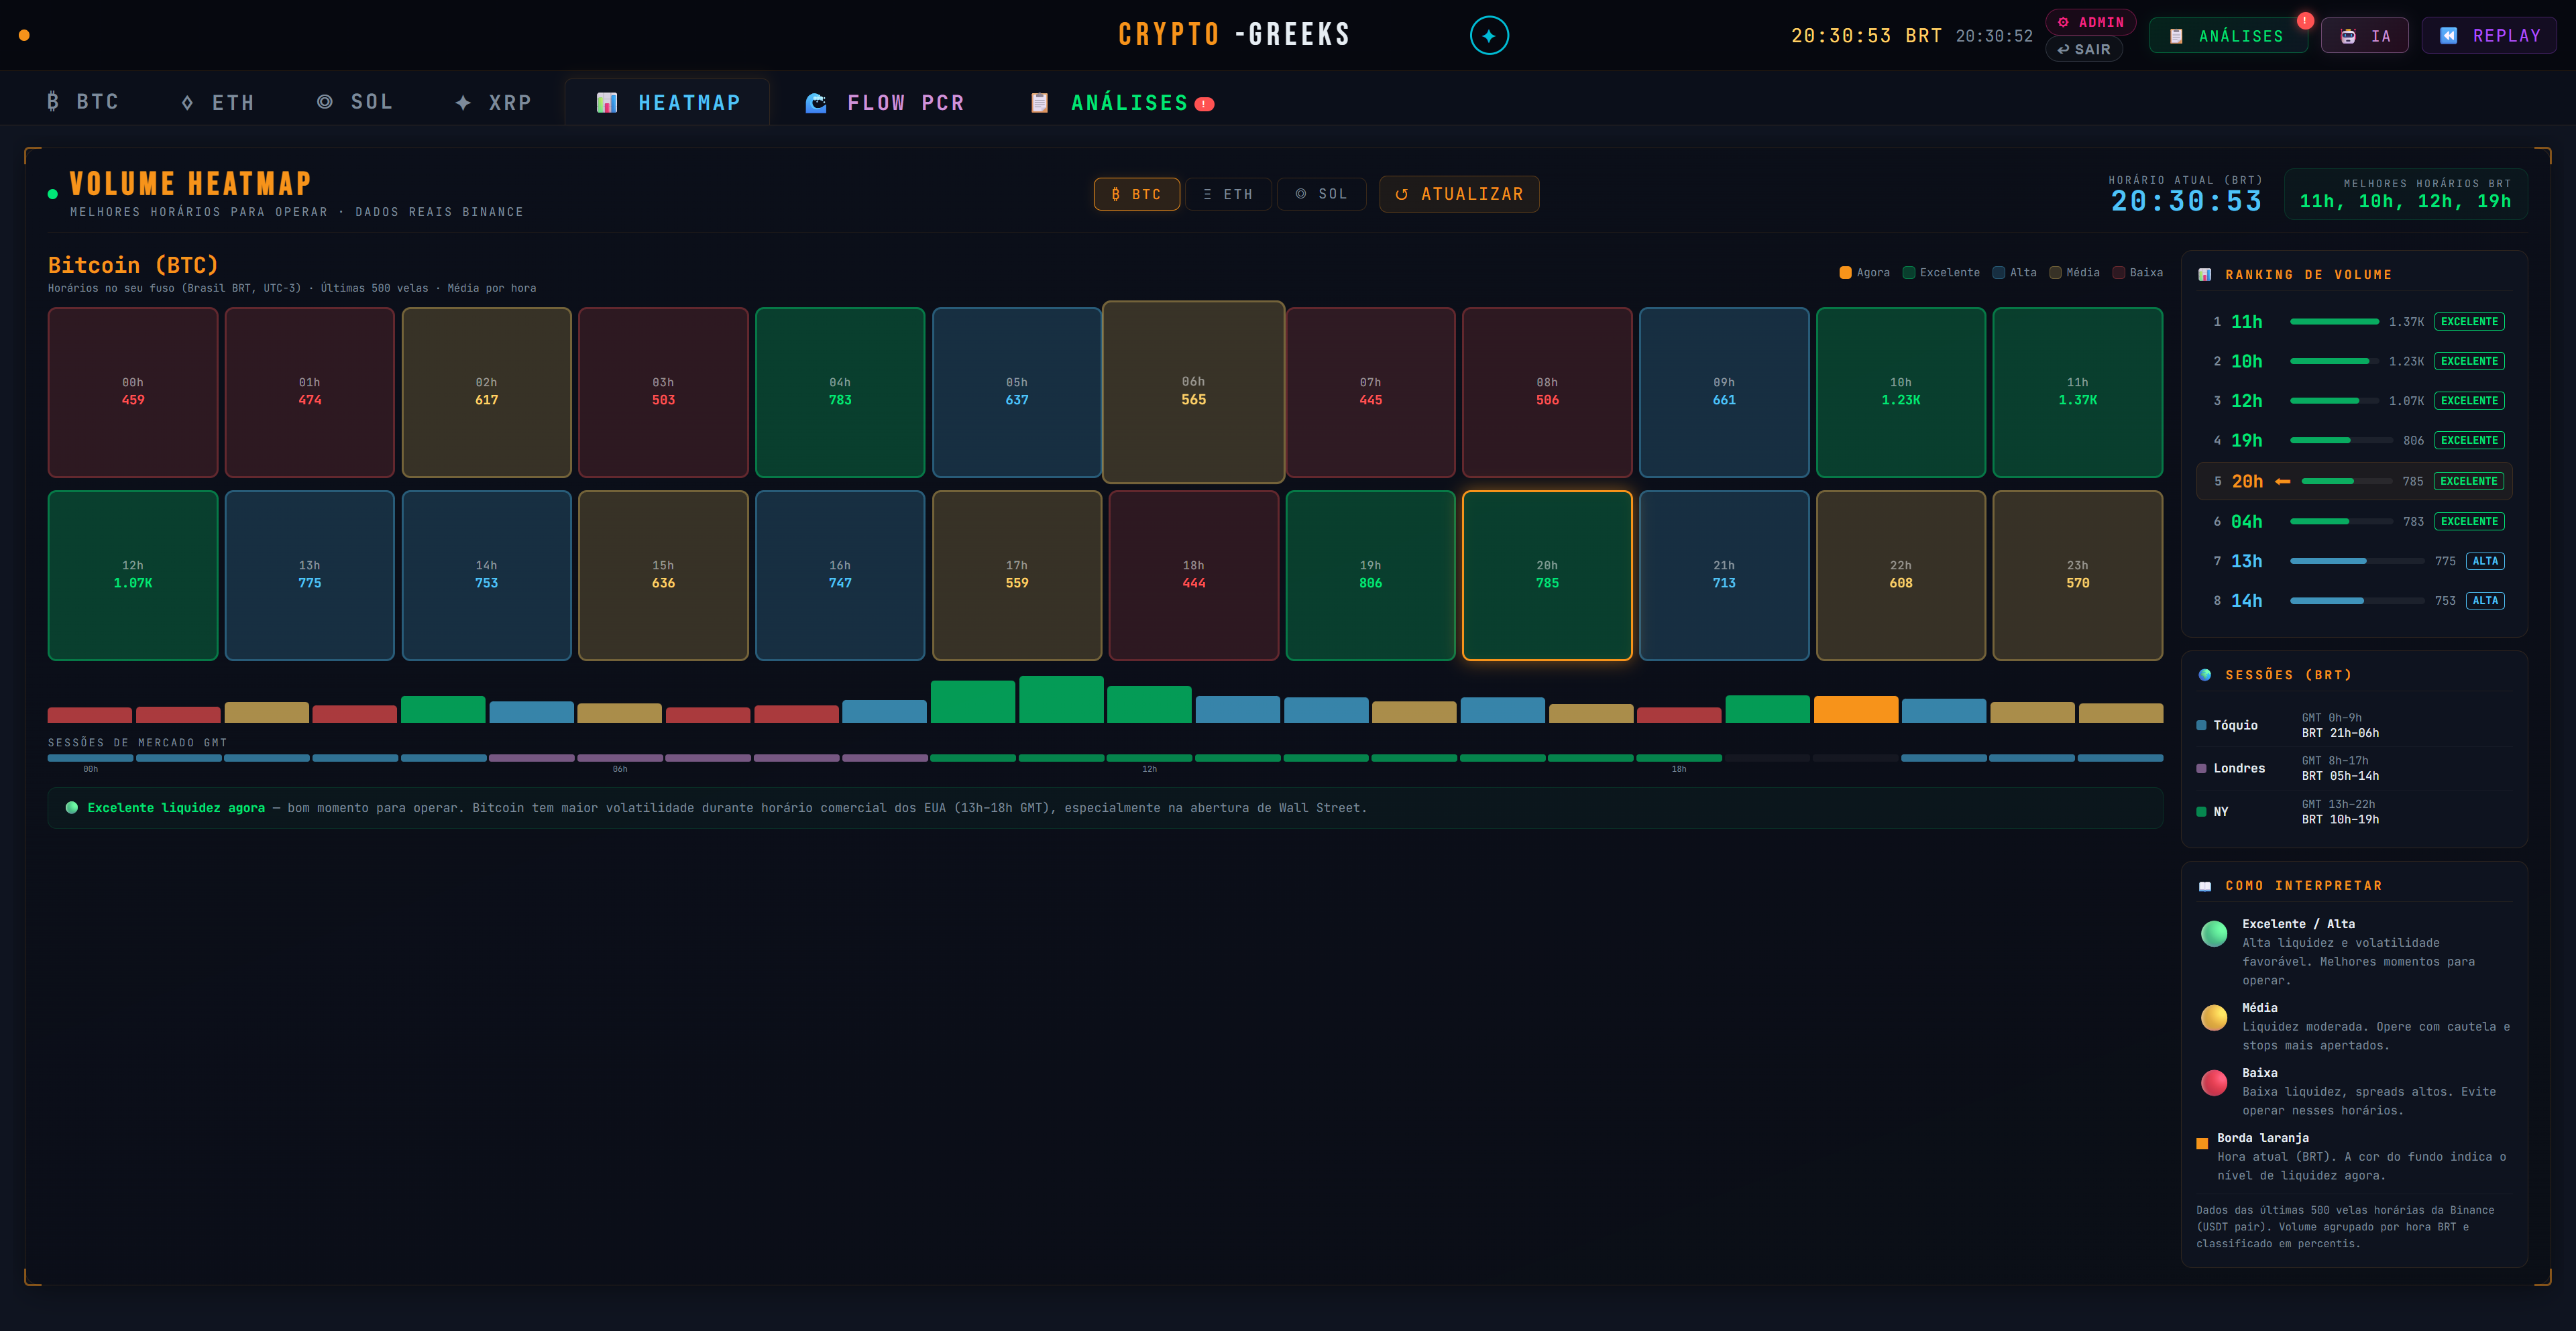Click the red alert badge on ANÁLISES tab
Viewport: 2576px width, 1331px height.
(1205, 104)
